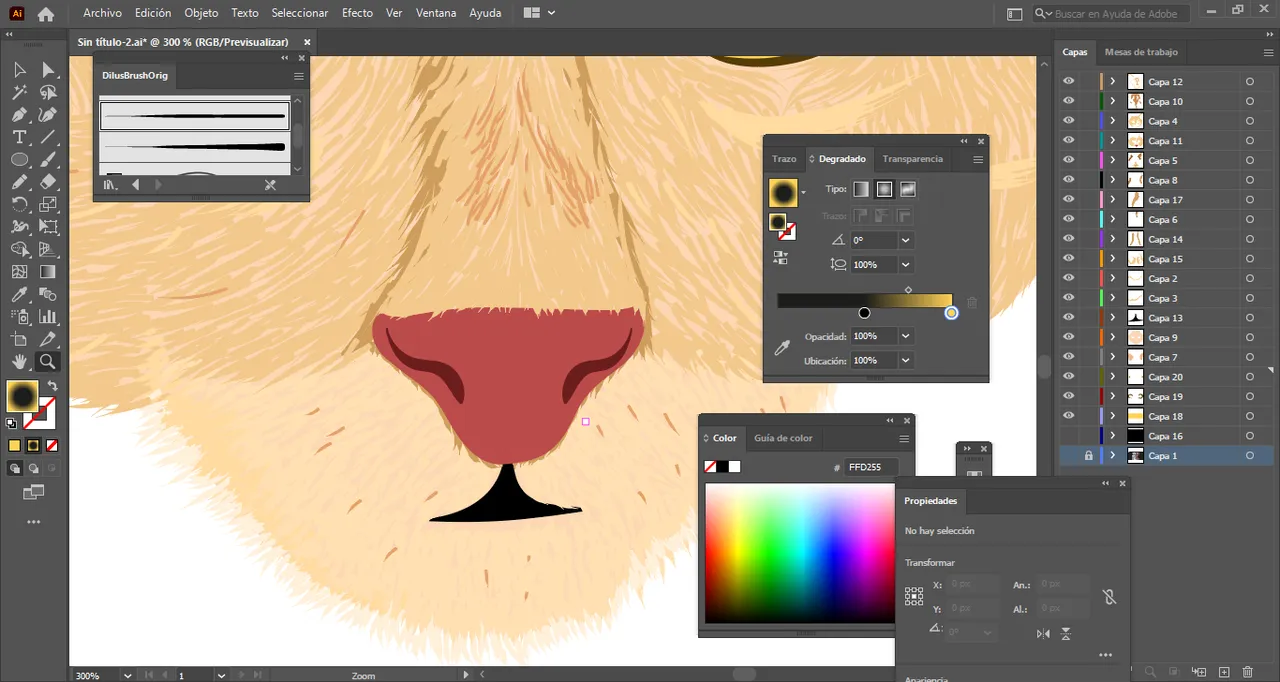Select the Type tool

(x=19, y=137)
